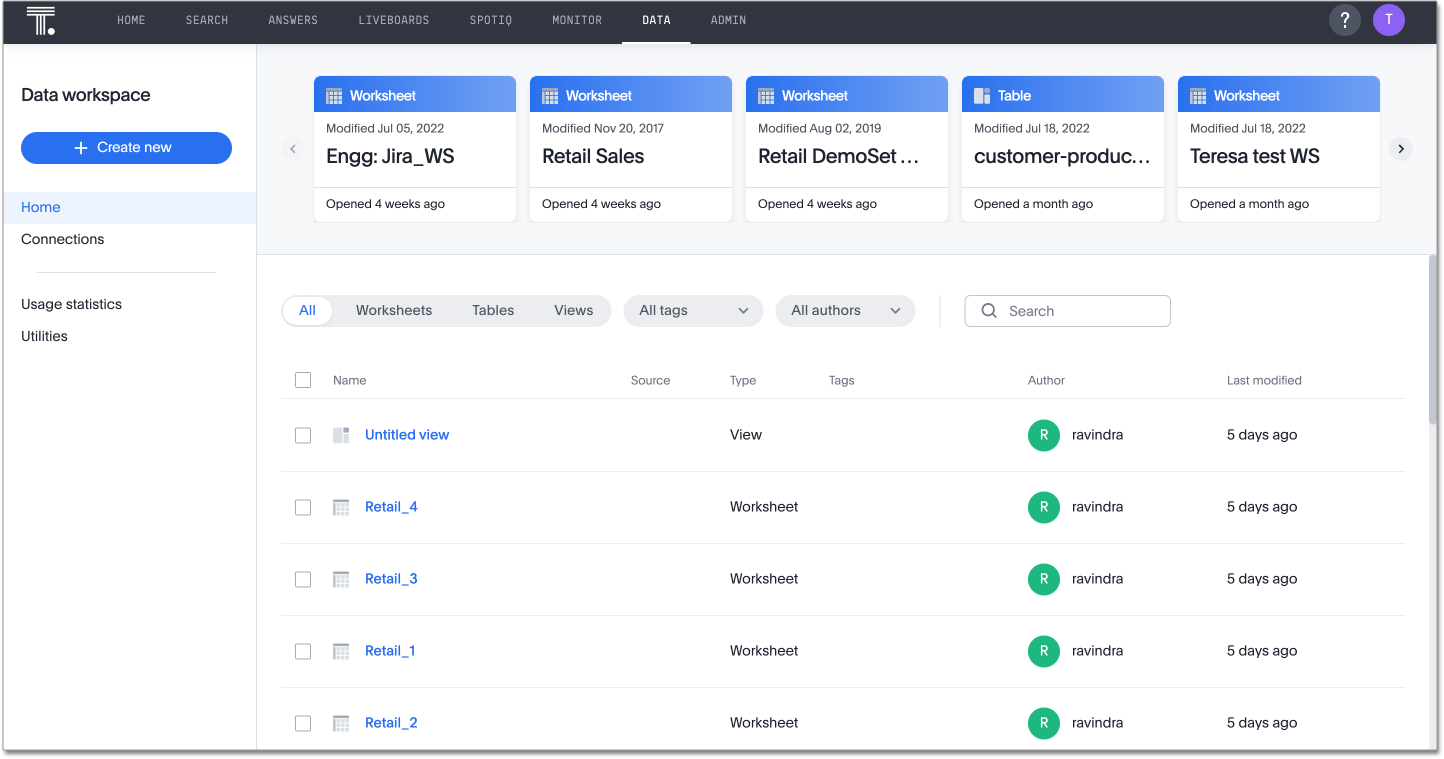Click the worksheet icon on Retail Sales card
The height and width of the screenshot is (759, 1444).
coord(548,94)
